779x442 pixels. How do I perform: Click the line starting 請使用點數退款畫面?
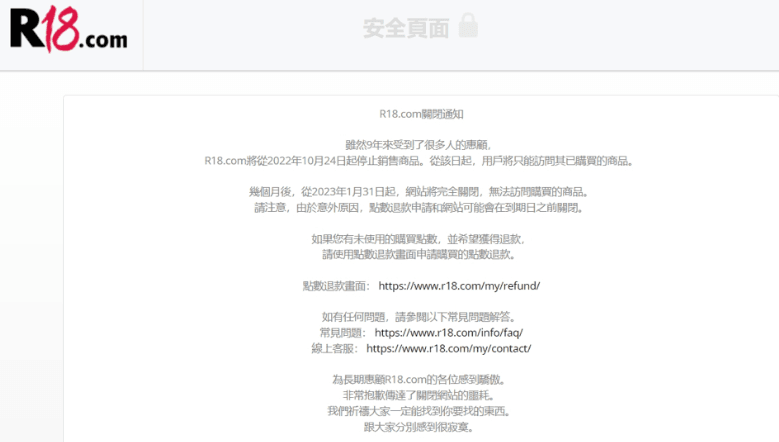pyautogui.click(x=419, y=254)
